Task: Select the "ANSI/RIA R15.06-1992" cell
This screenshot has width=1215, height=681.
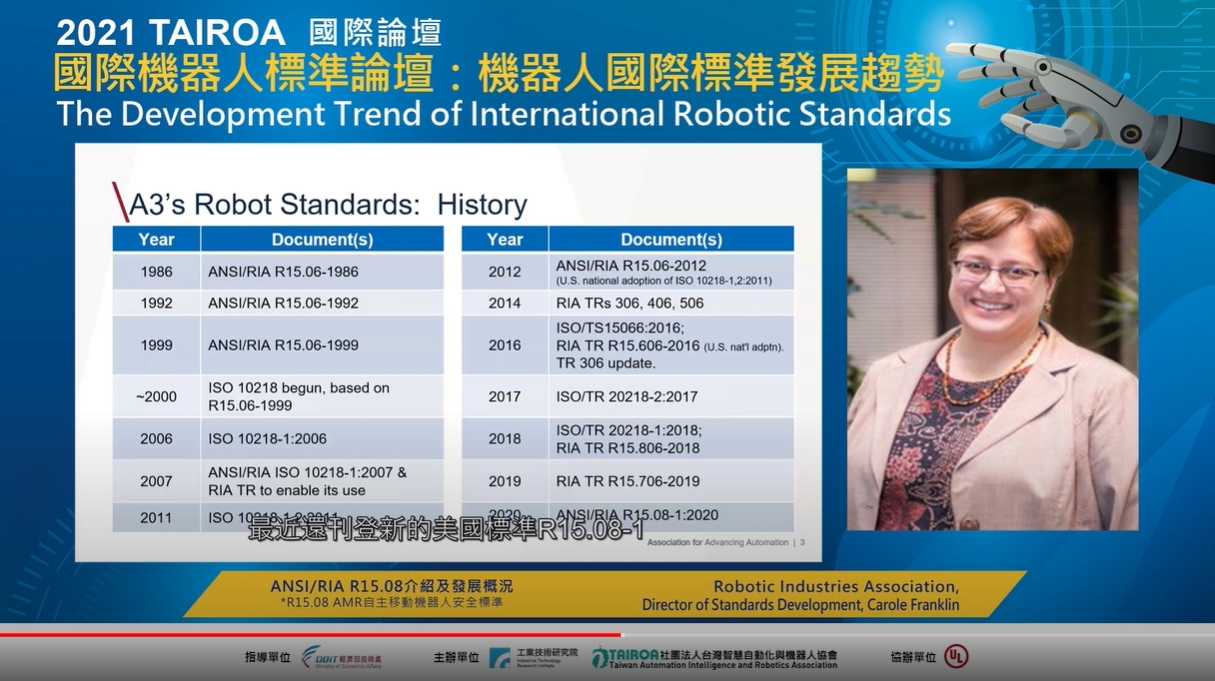Action: point(322,303)
